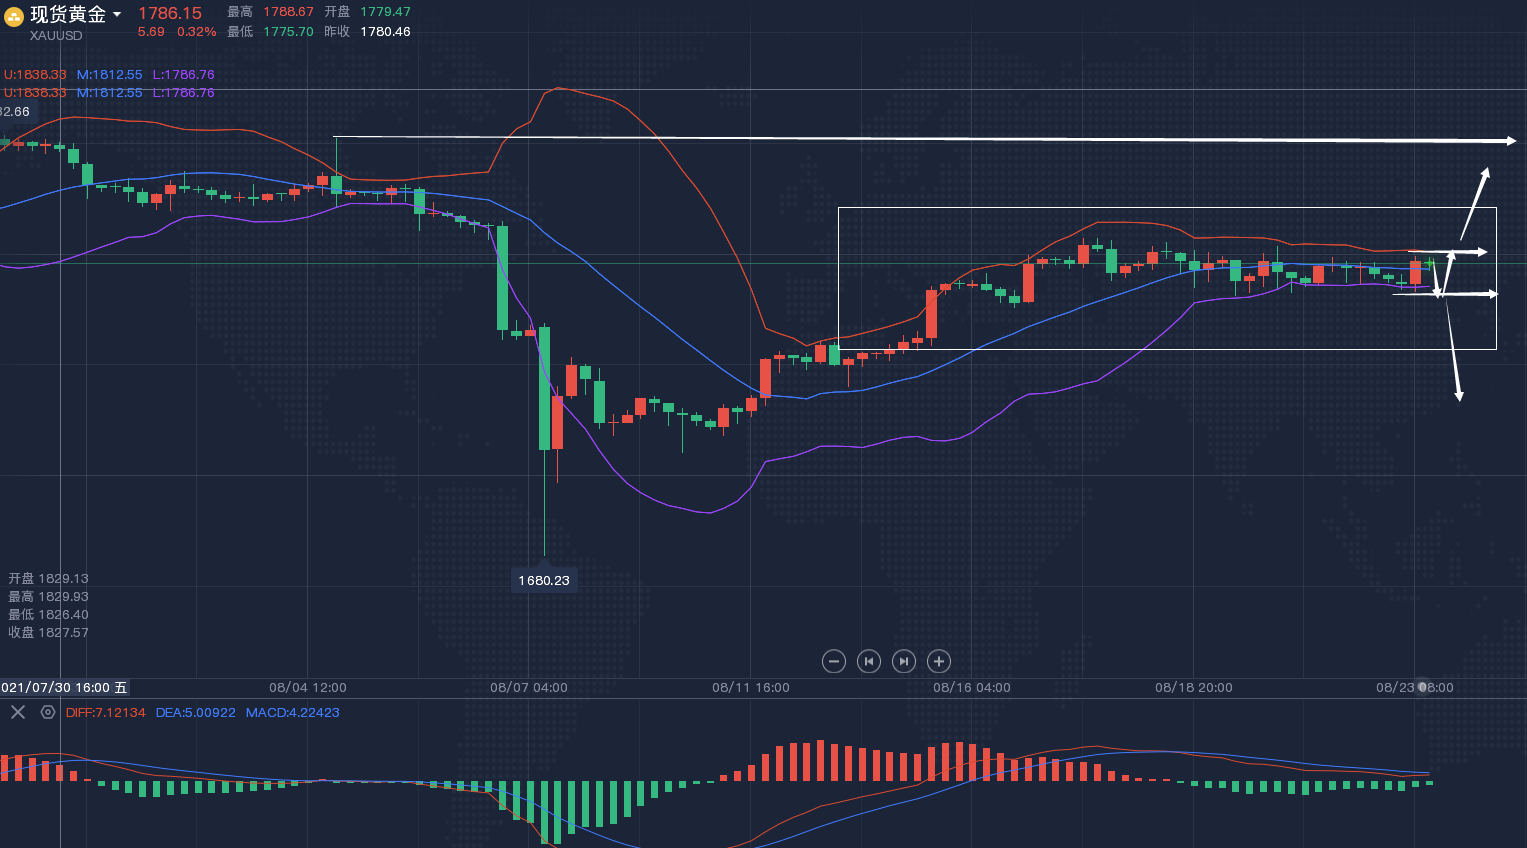
Task: Click the 08/23 08:00 time axis label
Action: pos(1415,688)
